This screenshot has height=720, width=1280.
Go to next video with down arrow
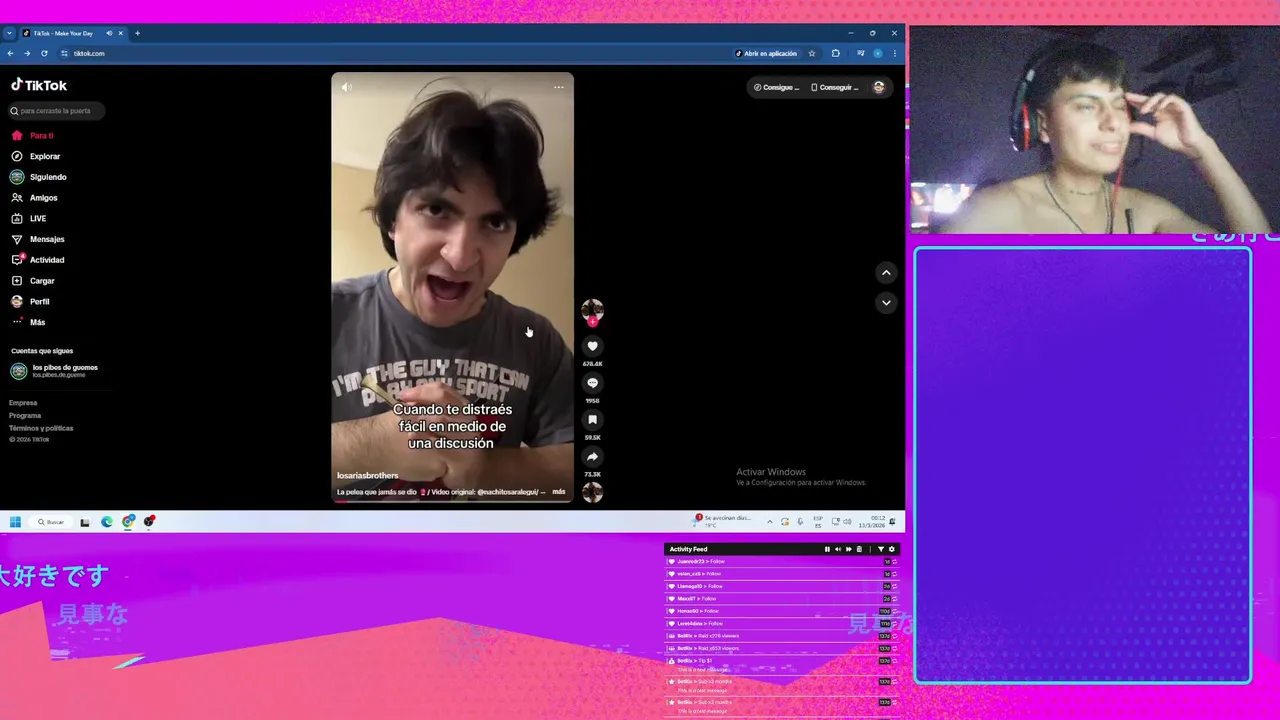coord(886,302)
